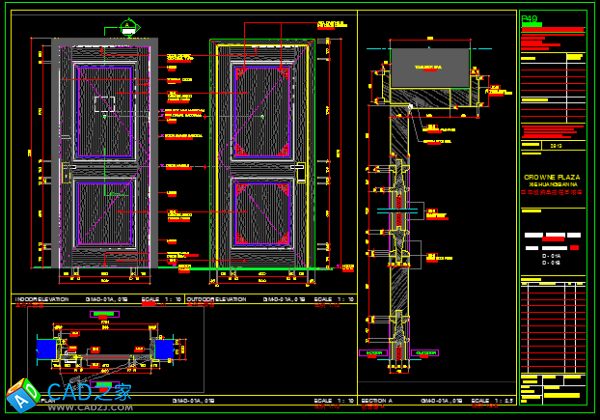600x420 pixels.
Task: Click the green P49 logo in title block
Action: (x=529, y=18)
